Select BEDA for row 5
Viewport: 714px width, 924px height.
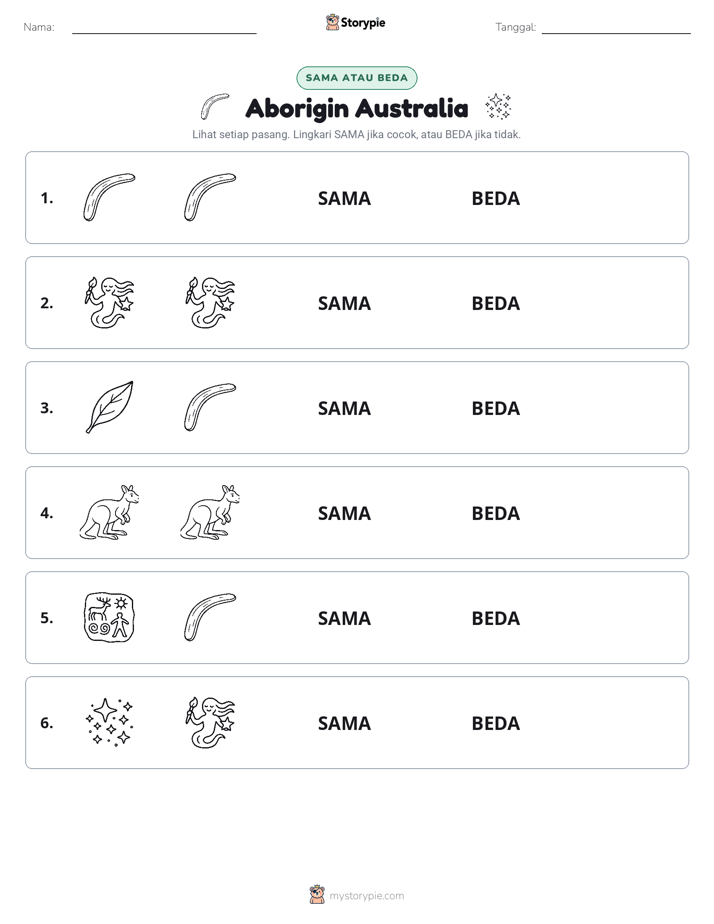(496, 618)
